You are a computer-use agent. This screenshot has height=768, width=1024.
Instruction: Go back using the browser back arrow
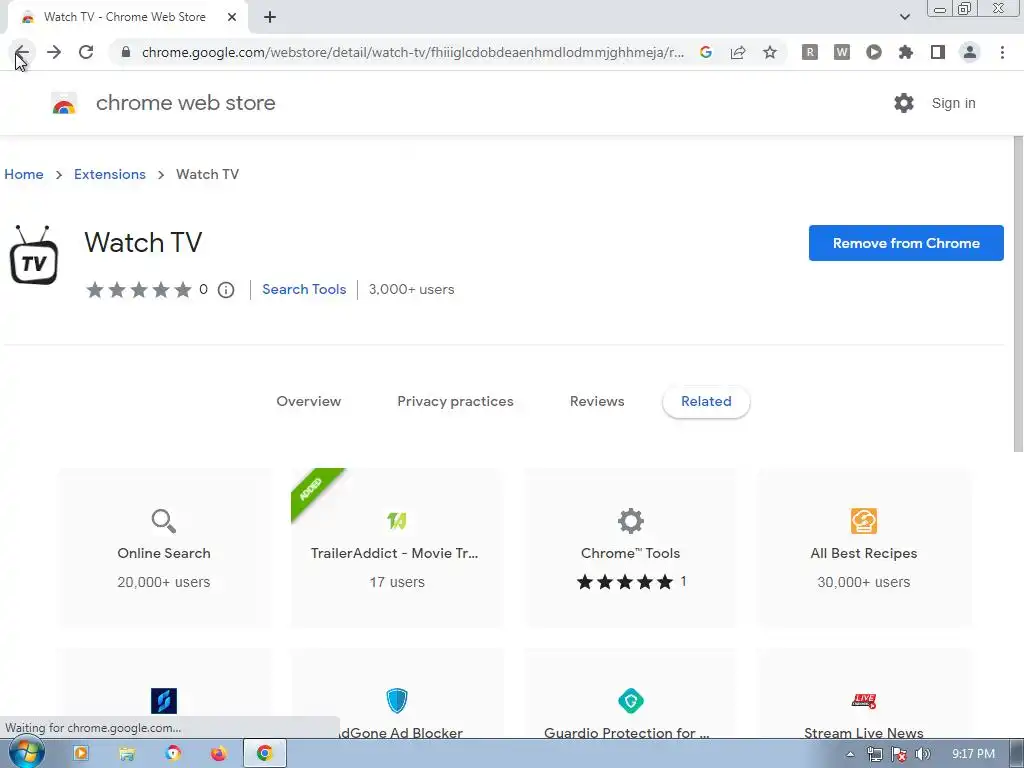[22, 52]
